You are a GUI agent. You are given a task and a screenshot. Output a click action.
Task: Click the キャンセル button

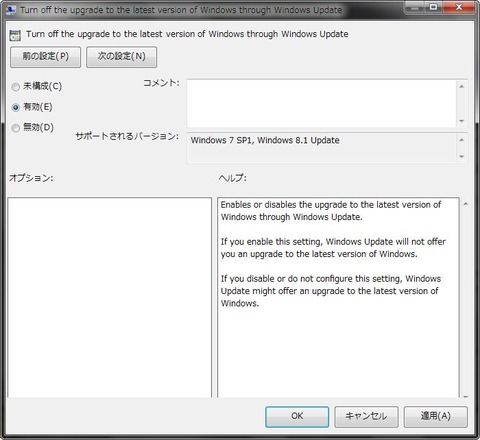coord(366,416)
